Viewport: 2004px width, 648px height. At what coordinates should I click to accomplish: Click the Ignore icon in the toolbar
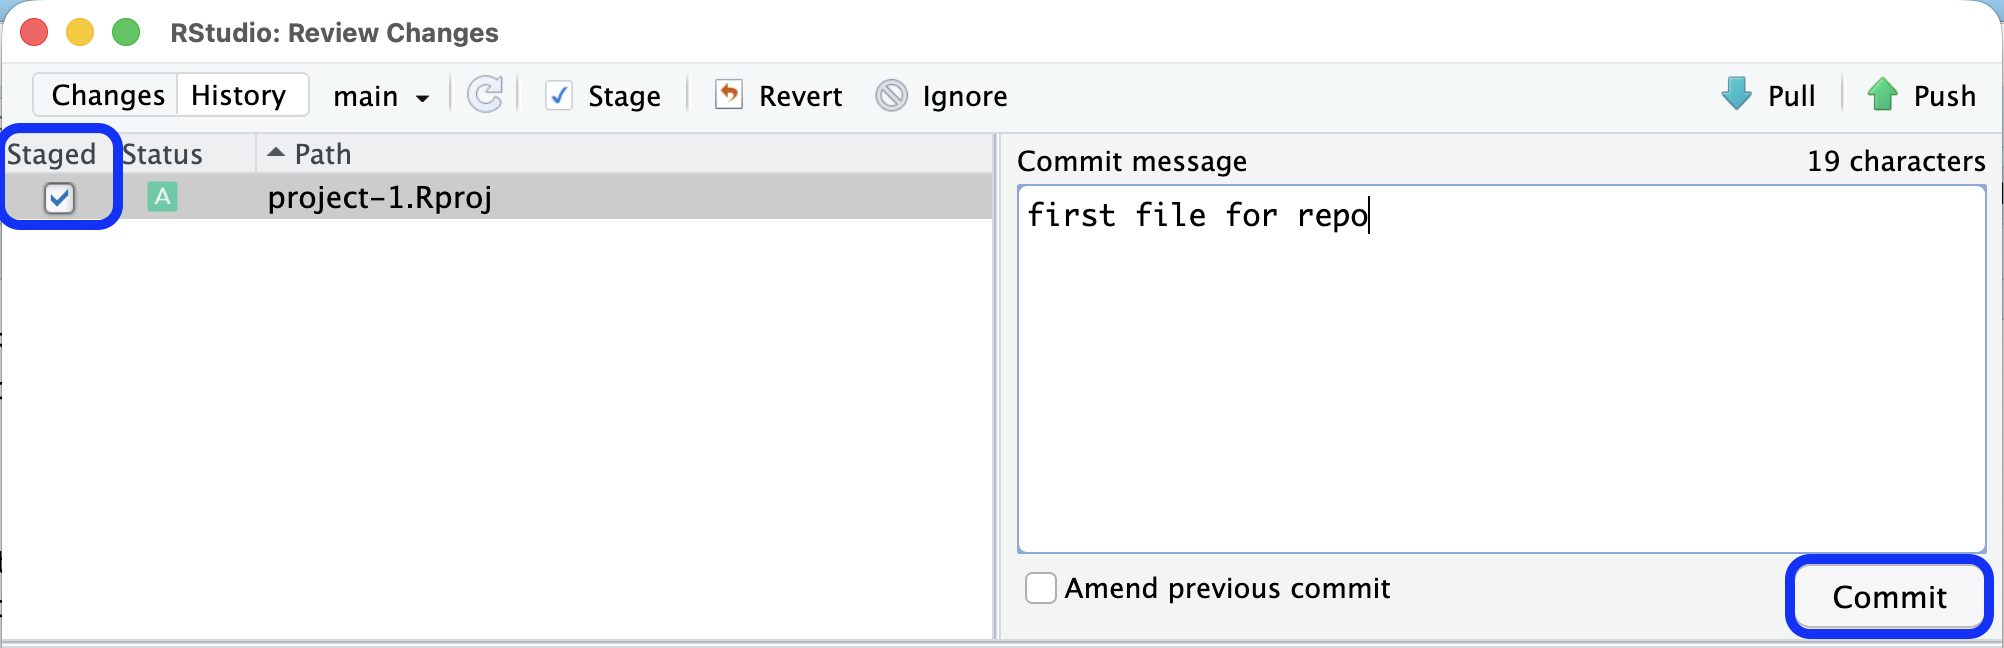point(890,95)
